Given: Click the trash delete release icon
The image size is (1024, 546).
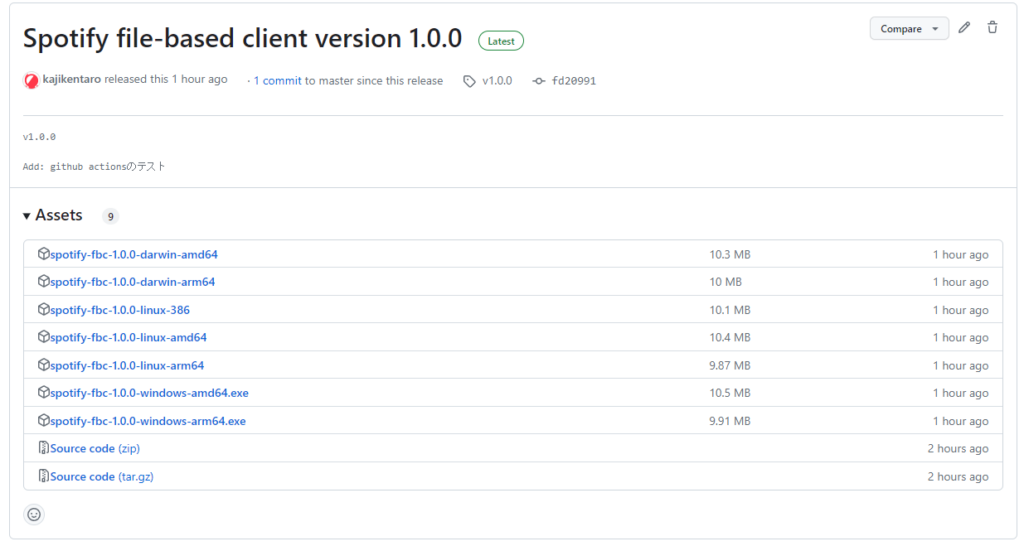Looking at the screenshot, I should [992, 27].
